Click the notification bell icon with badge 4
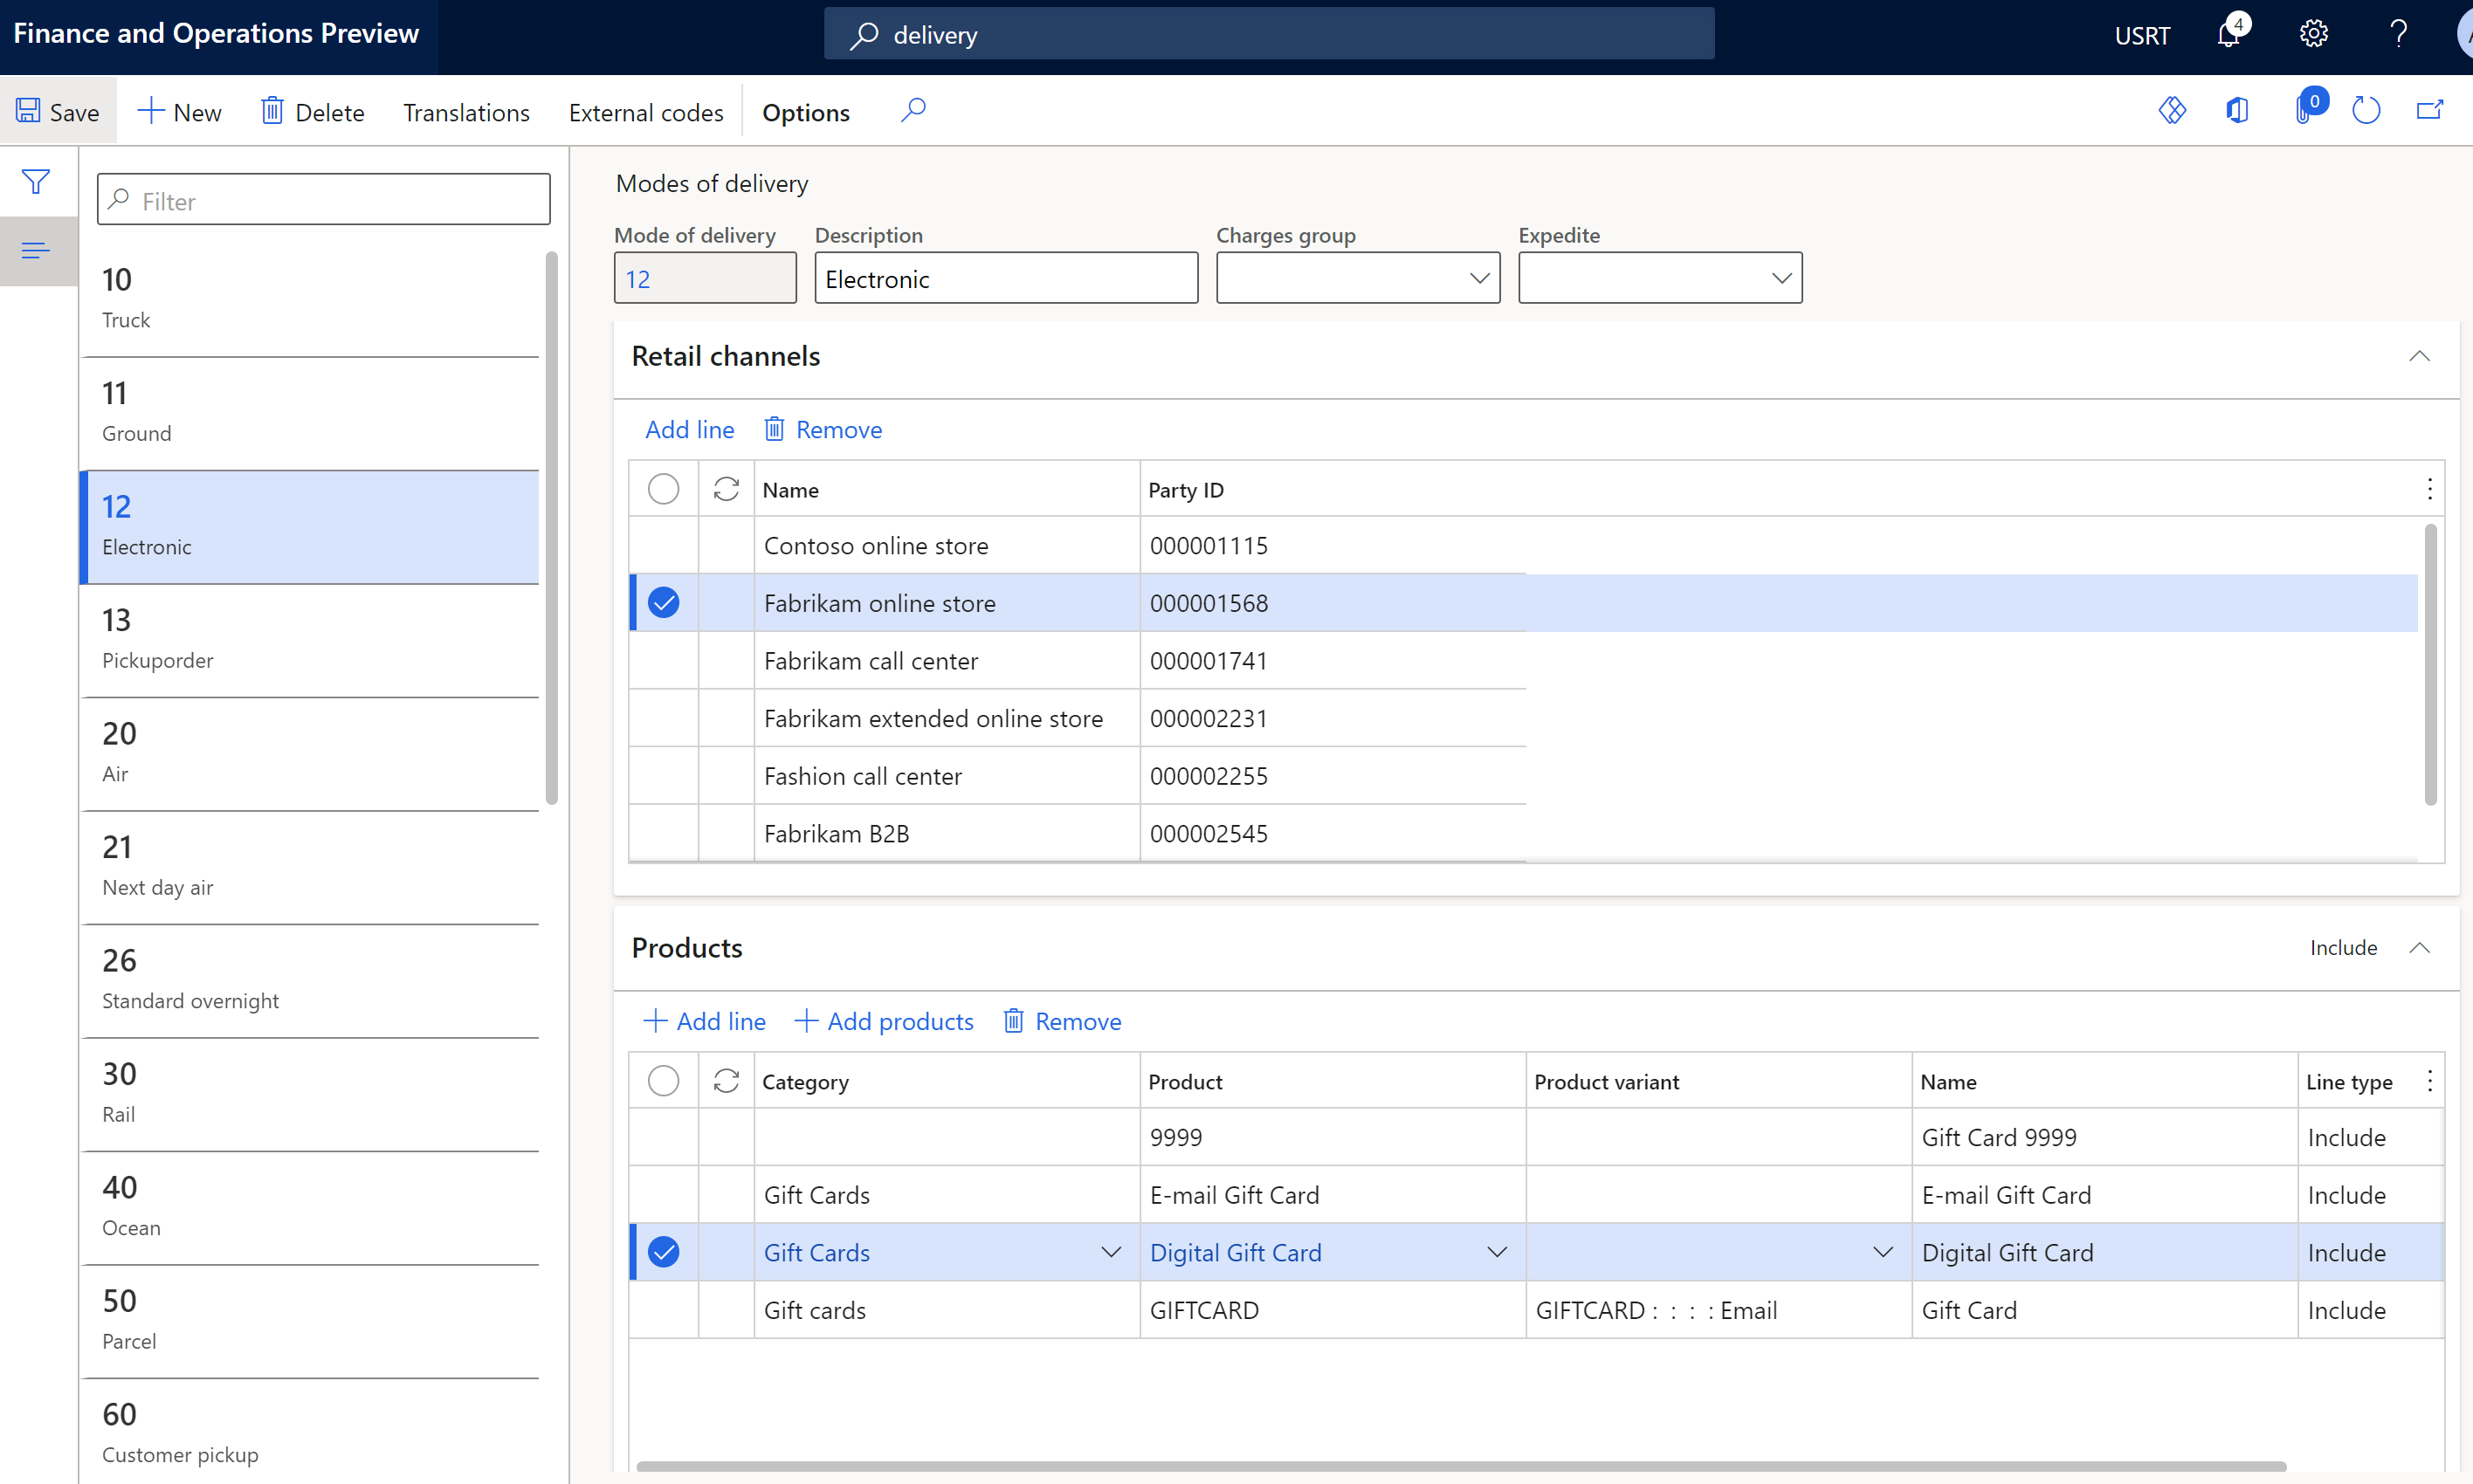The width and height of the screenshot is (2473, 1484). 2233,33
